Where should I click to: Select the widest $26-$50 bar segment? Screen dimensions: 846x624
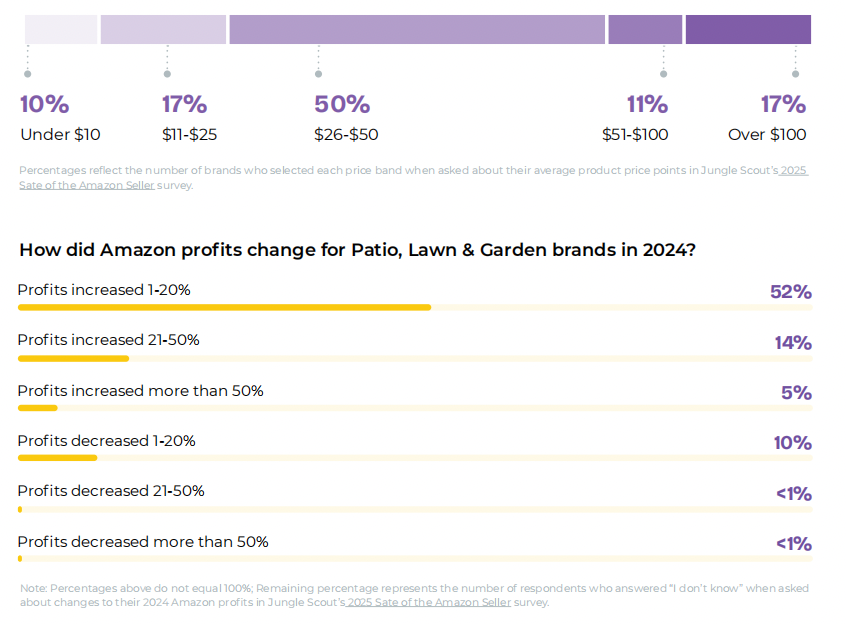[x=417, y=30]
